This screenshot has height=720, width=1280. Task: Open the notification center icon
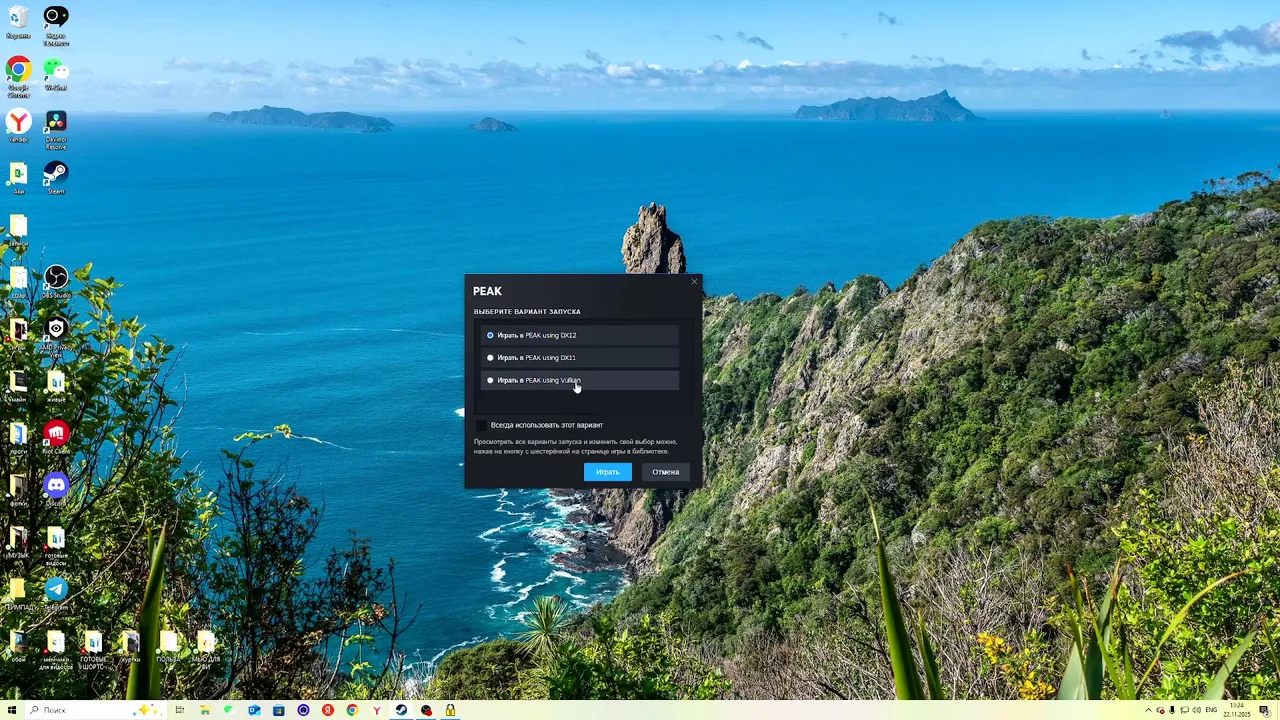click(x=1264, y=710)
